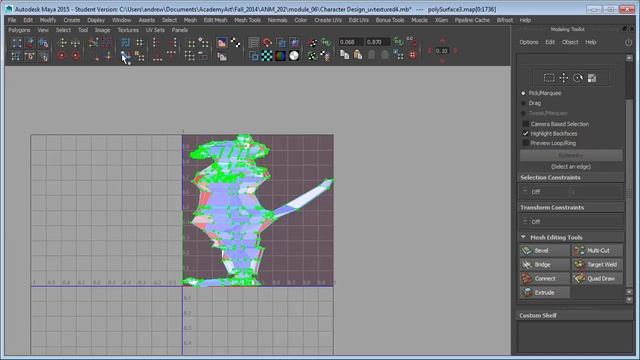Open the Edit UVs menu
The height and width of the screenshot is (360, 640).
tap(358, 20)
